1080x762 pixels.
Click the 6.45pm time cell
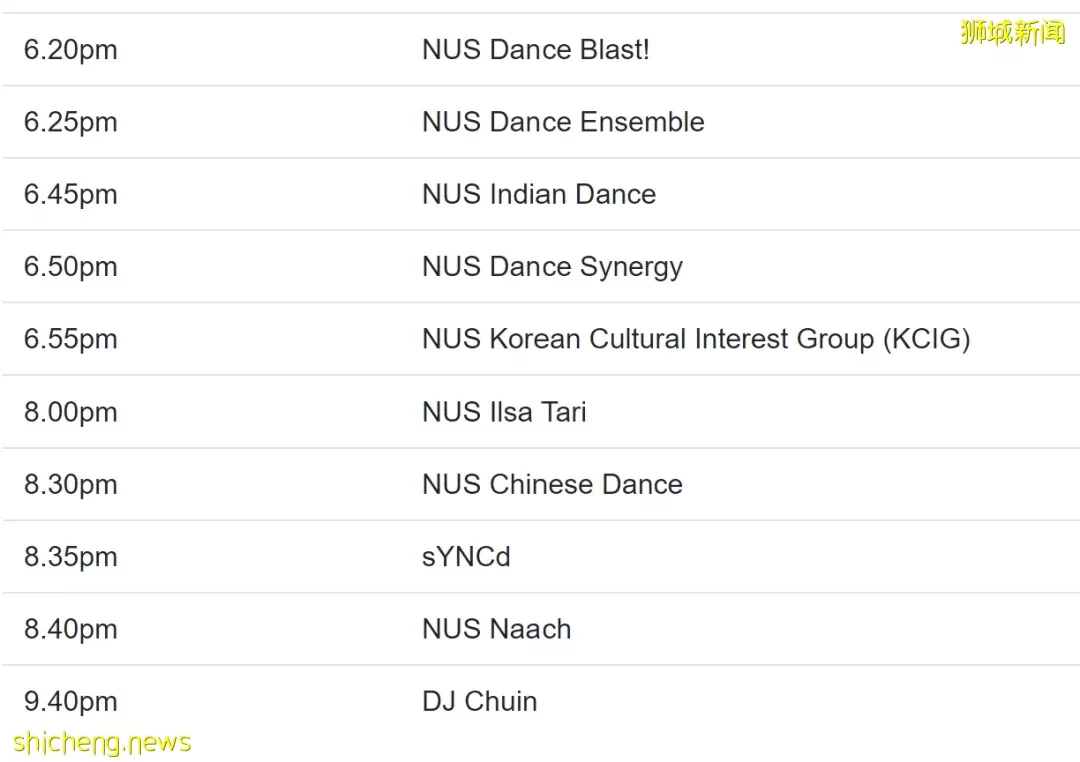[71, 194]
